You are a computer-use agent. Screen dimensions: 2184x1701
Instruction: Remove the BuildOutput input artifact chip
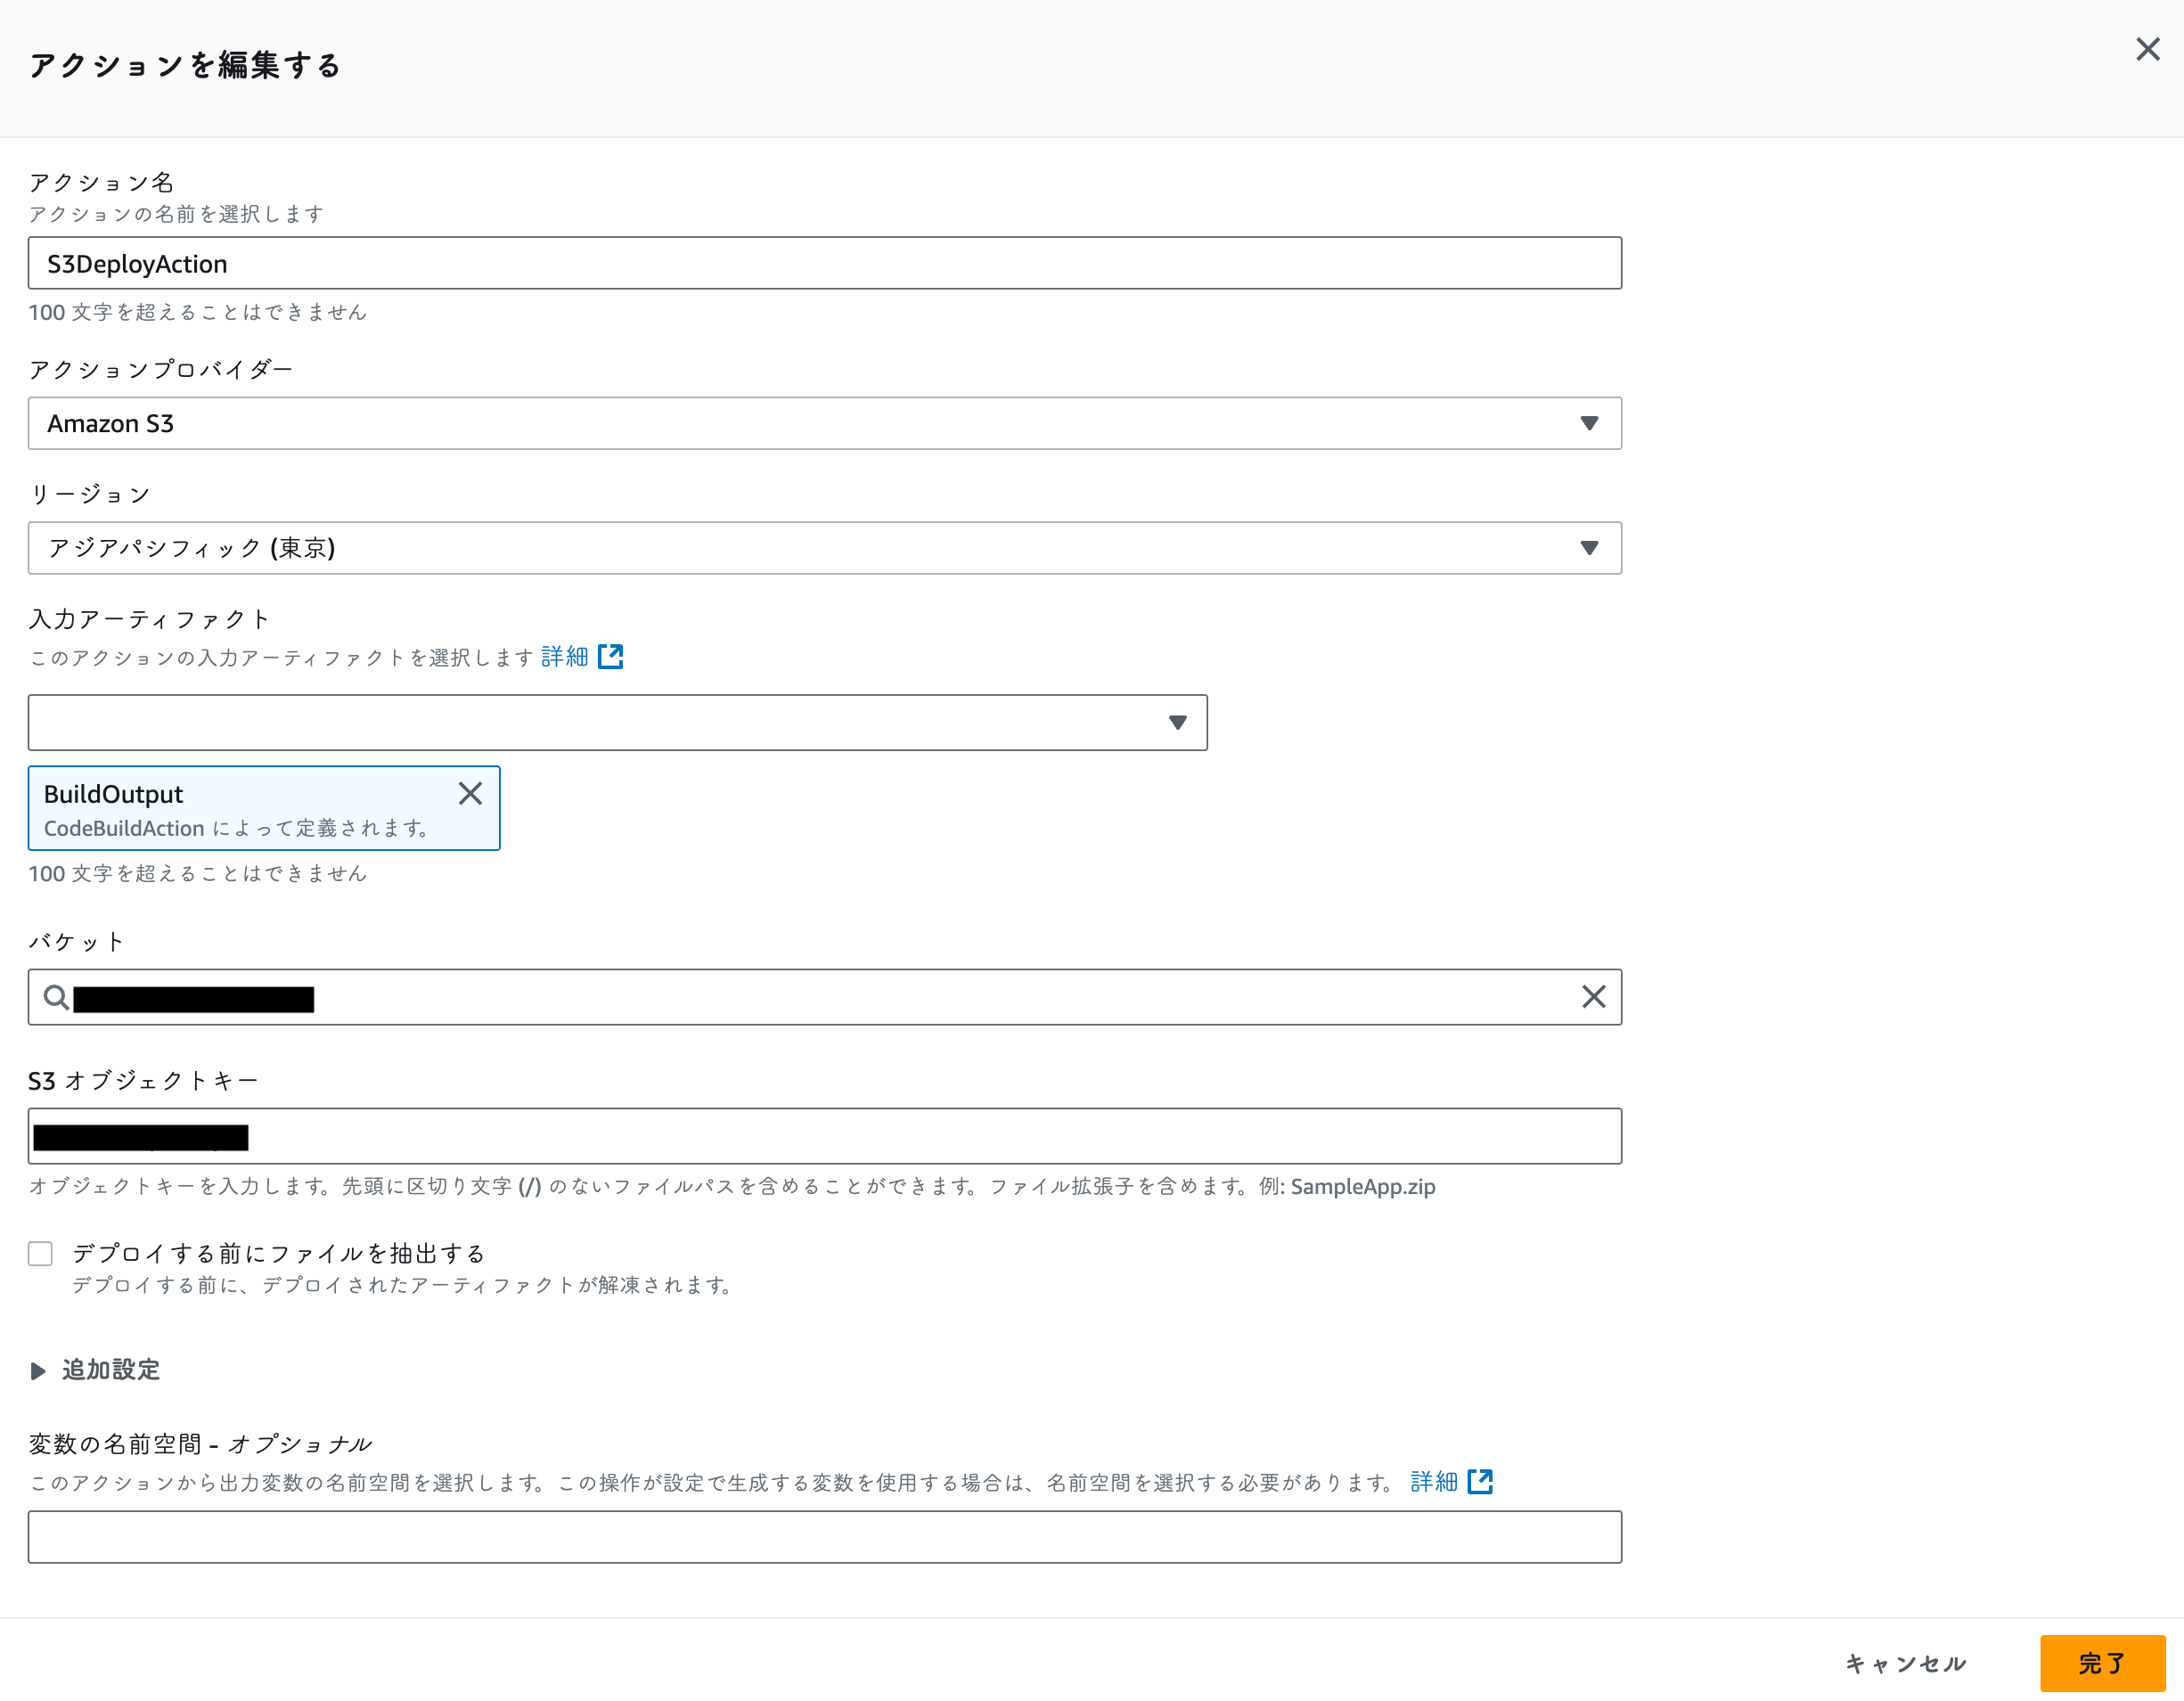click(x=470, y=793)
